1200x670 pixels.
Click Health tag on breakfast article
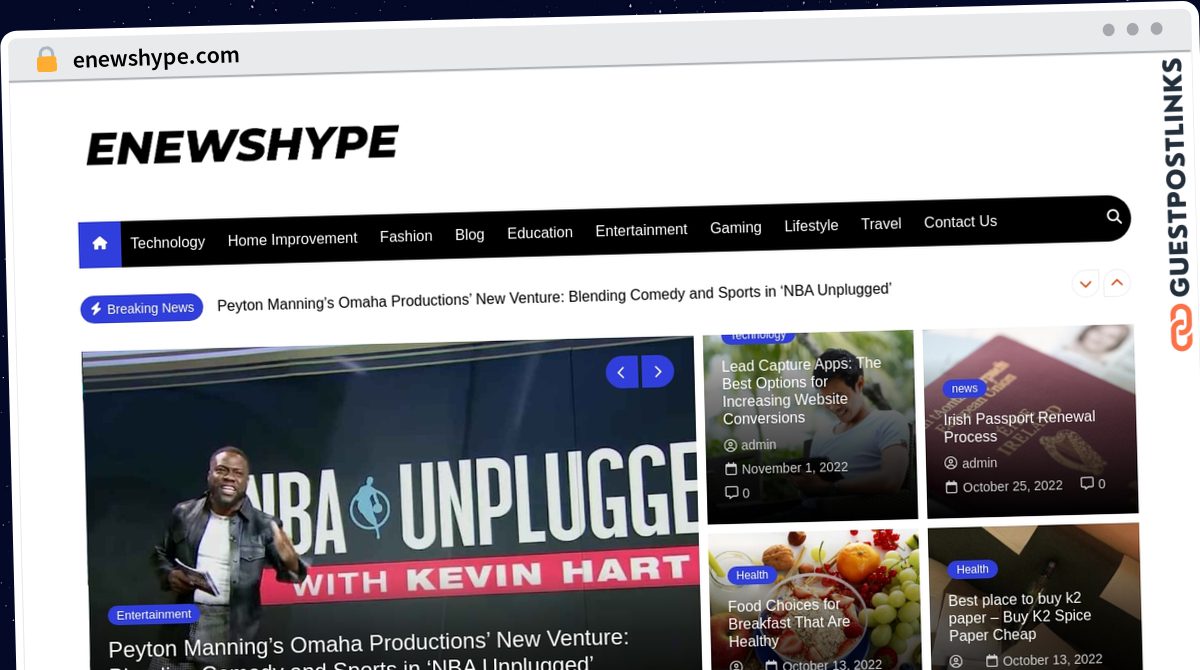[752, 575]
